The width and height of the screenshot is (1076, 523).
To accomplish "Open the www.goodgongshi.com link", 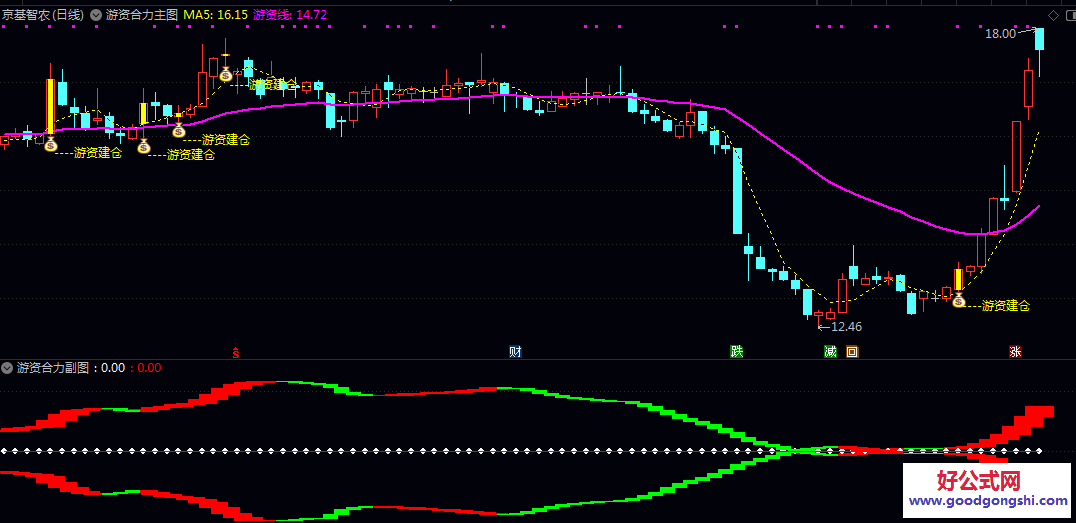I will coord(988,501).
